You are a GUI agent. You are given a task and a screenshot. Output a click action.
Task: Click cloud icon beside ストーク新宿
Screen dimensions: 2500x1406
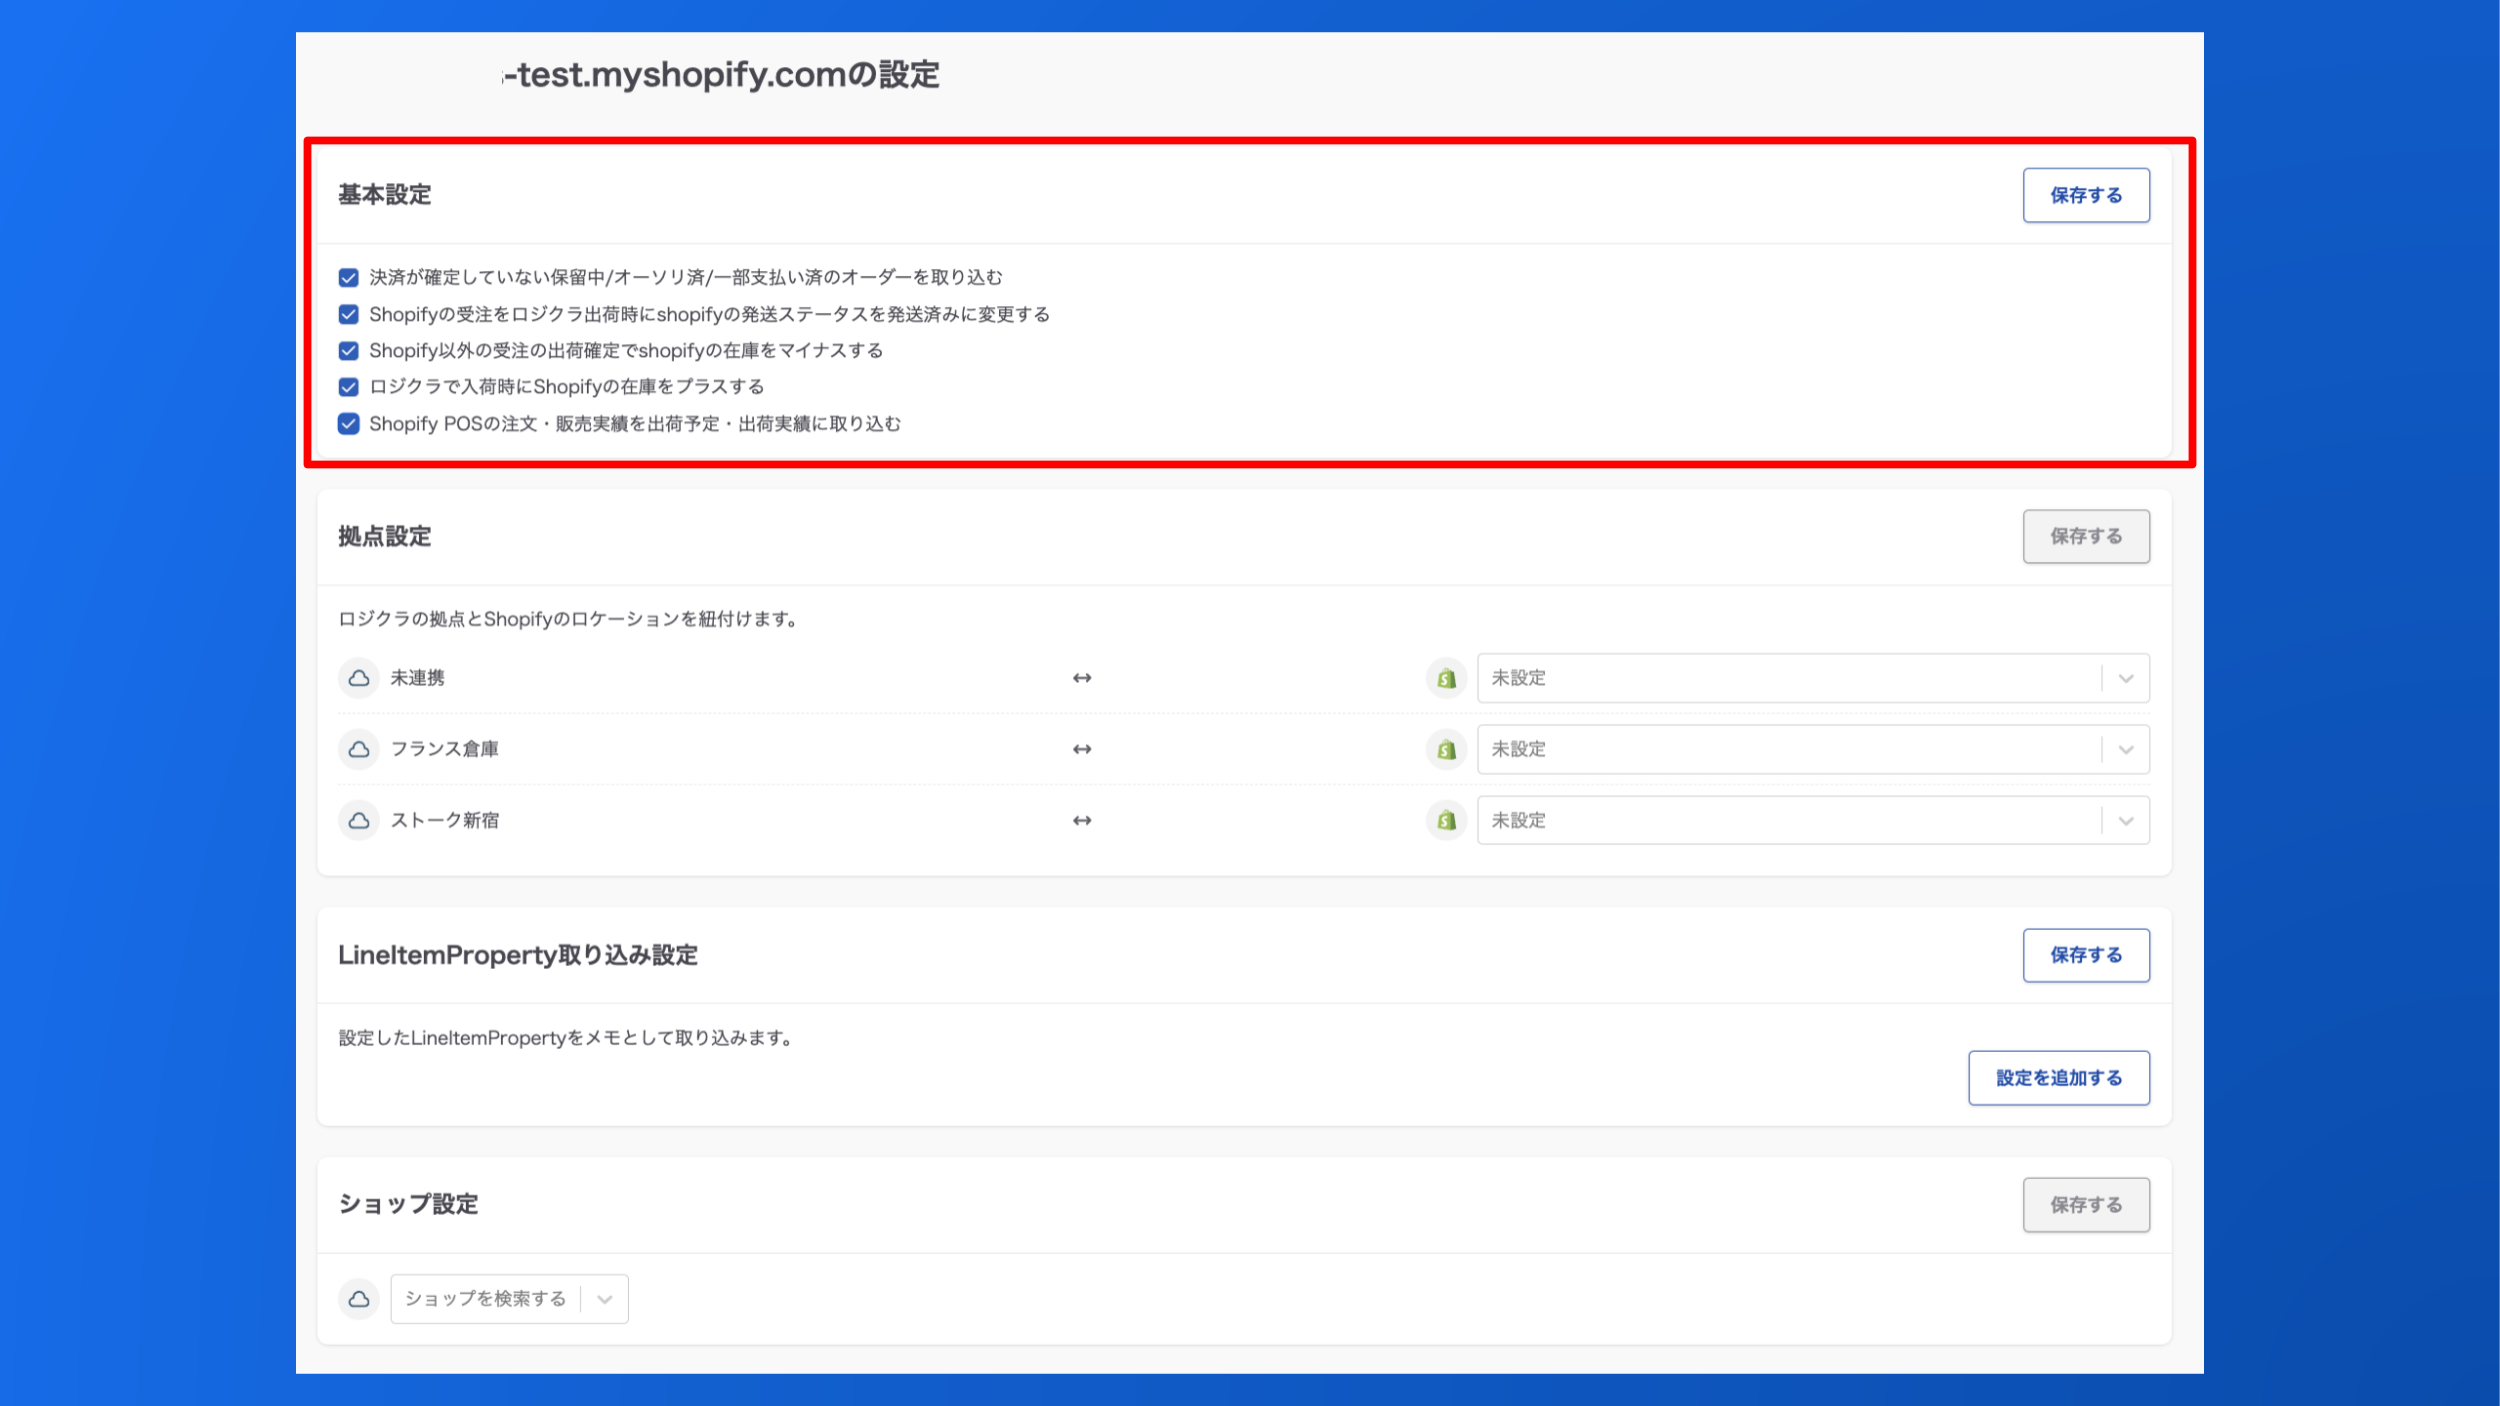(x=358, y=820)
